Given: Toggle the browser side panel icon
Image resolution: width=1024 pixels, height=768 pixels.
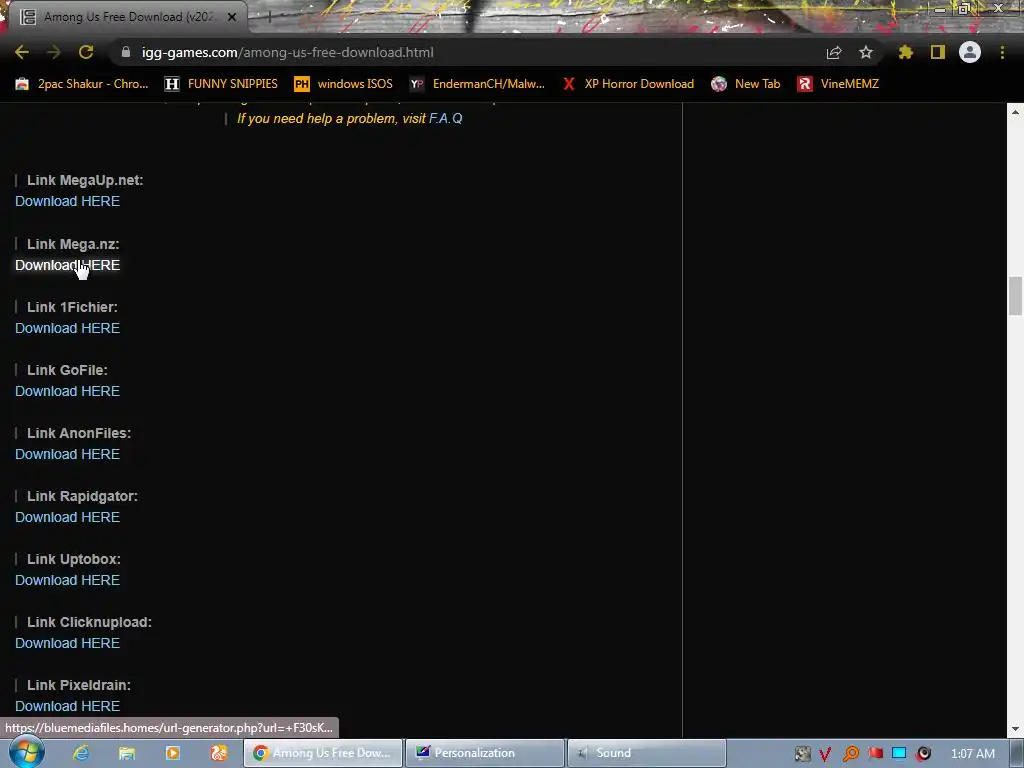Looking at the screenshot, I should pos(938,52).
